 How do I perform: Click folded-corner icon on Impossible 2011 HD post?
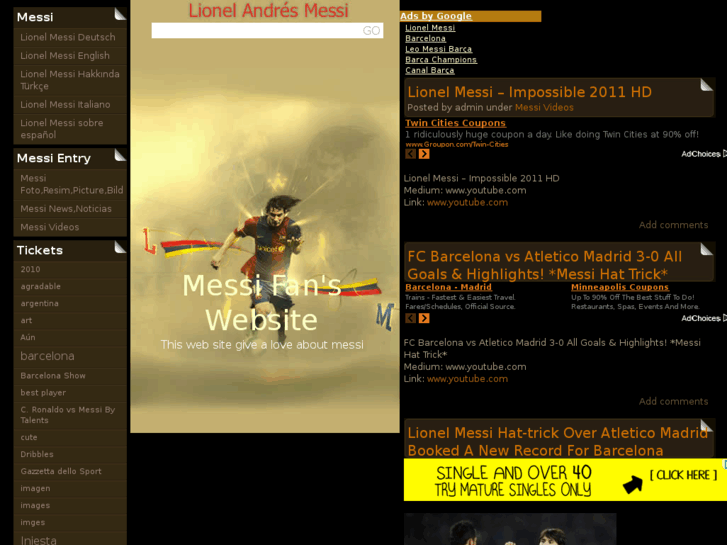(706, 85)
